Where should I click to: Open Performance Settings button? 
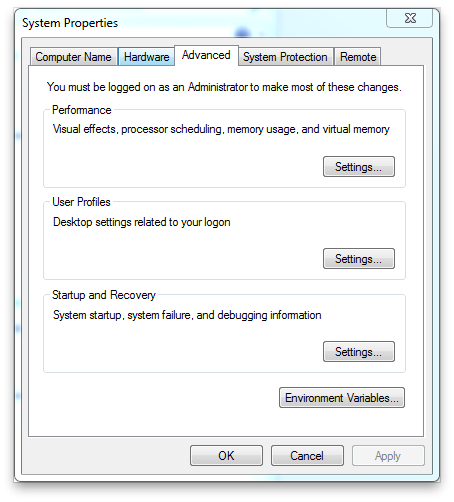(x=359, y=167)
